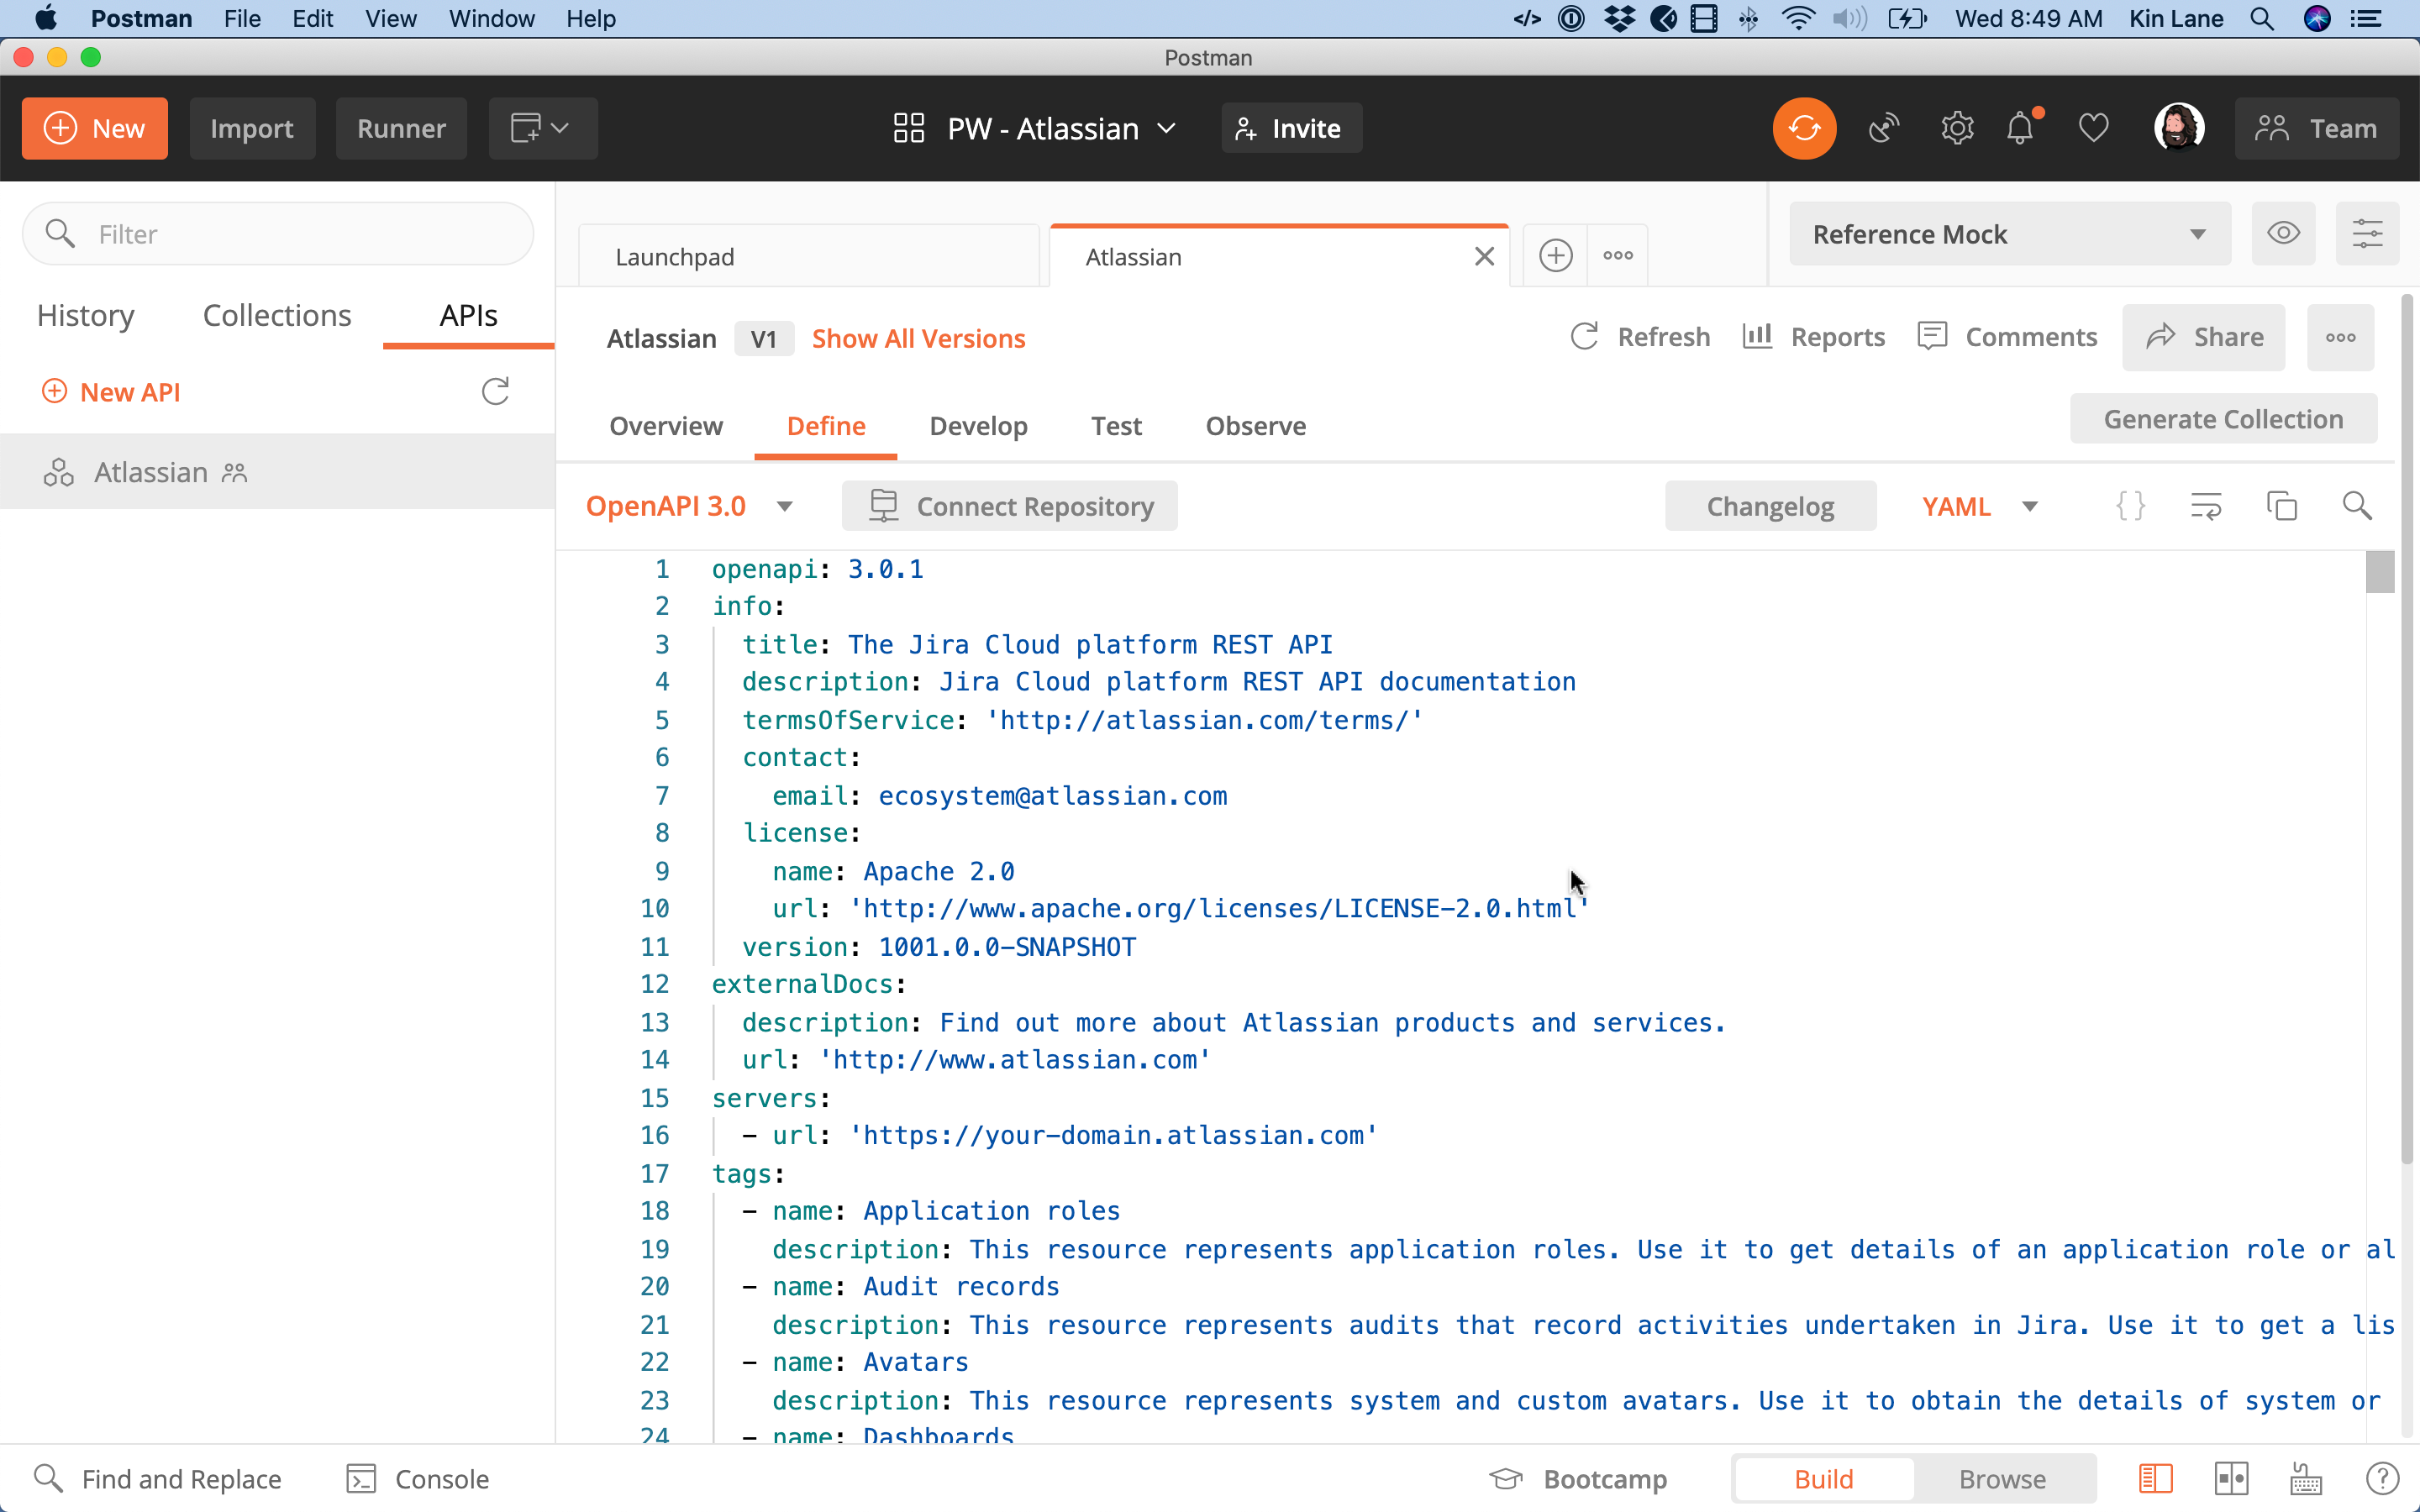Open search in the schema editor
Viewport: 2420px width, 1512px height.
tap(2357, 506)
